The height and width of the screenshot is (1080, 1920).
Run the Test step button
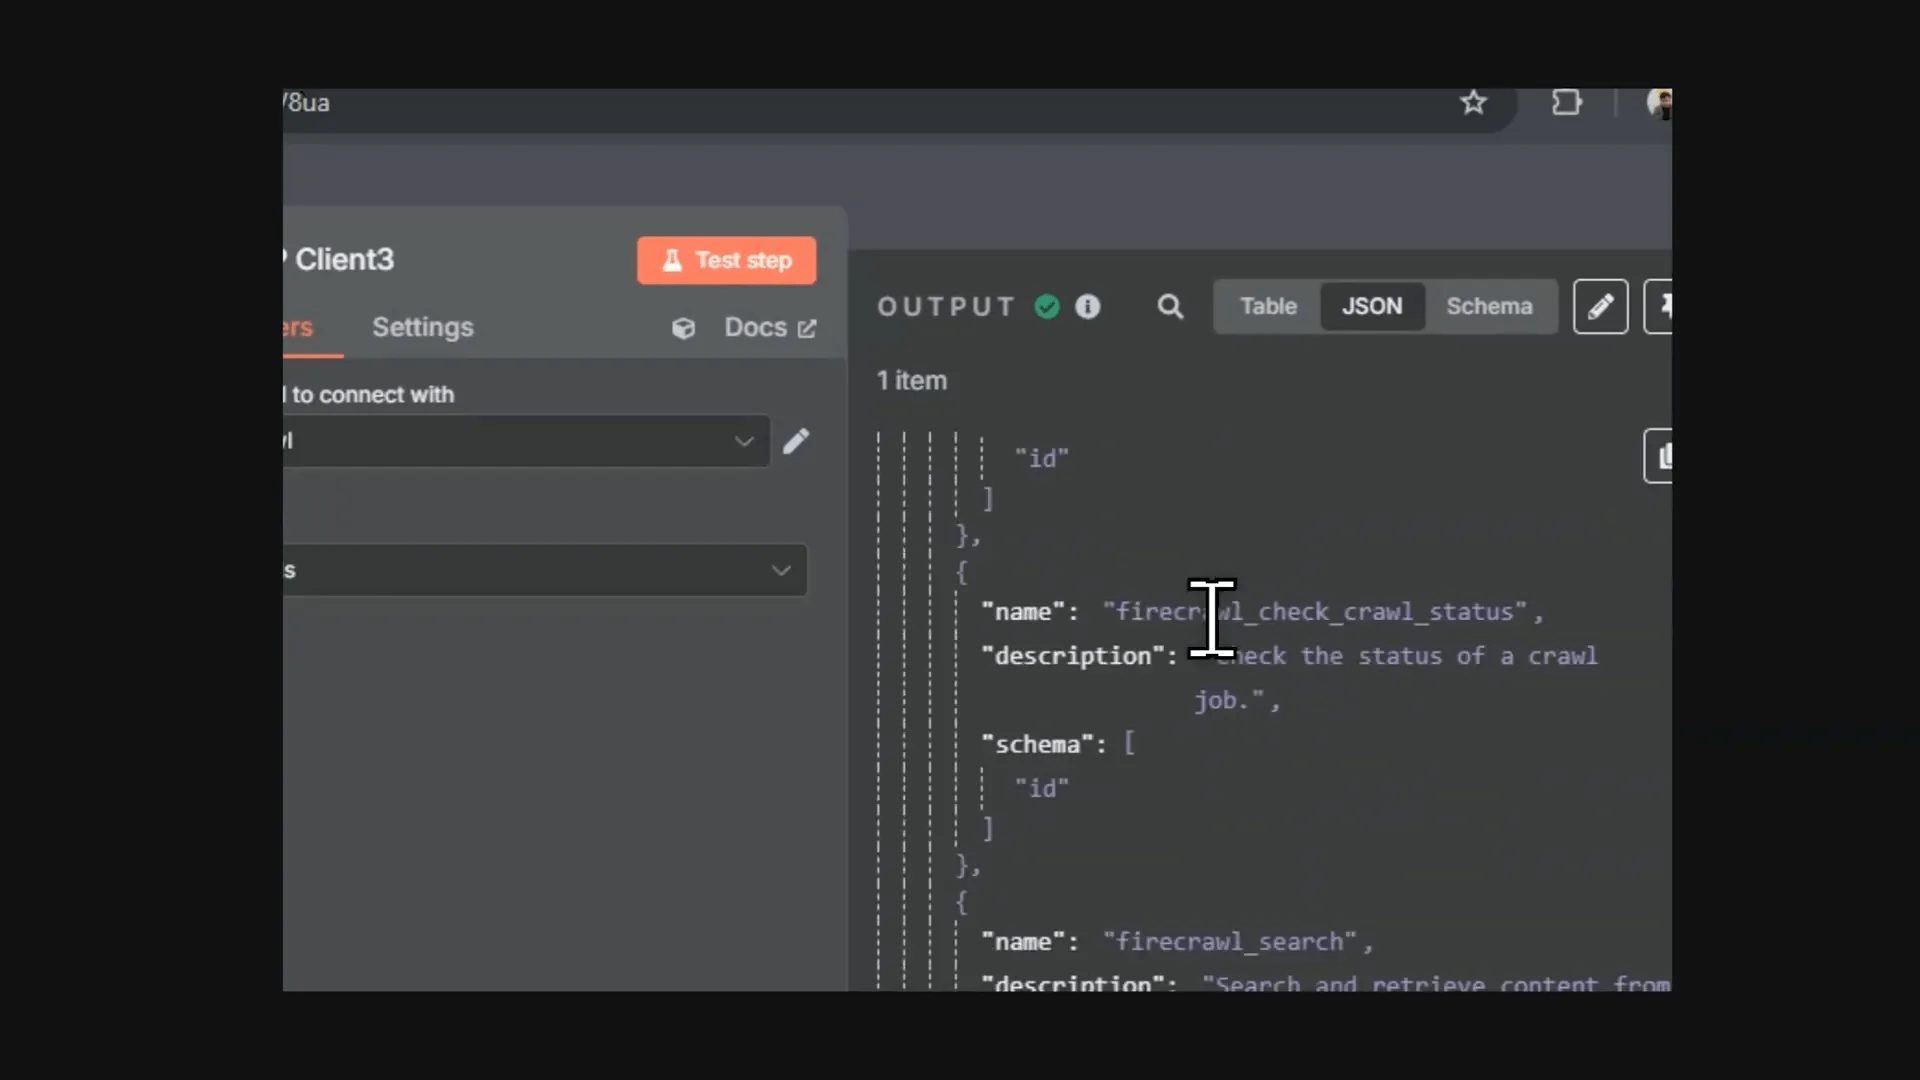tap(726, 260)
